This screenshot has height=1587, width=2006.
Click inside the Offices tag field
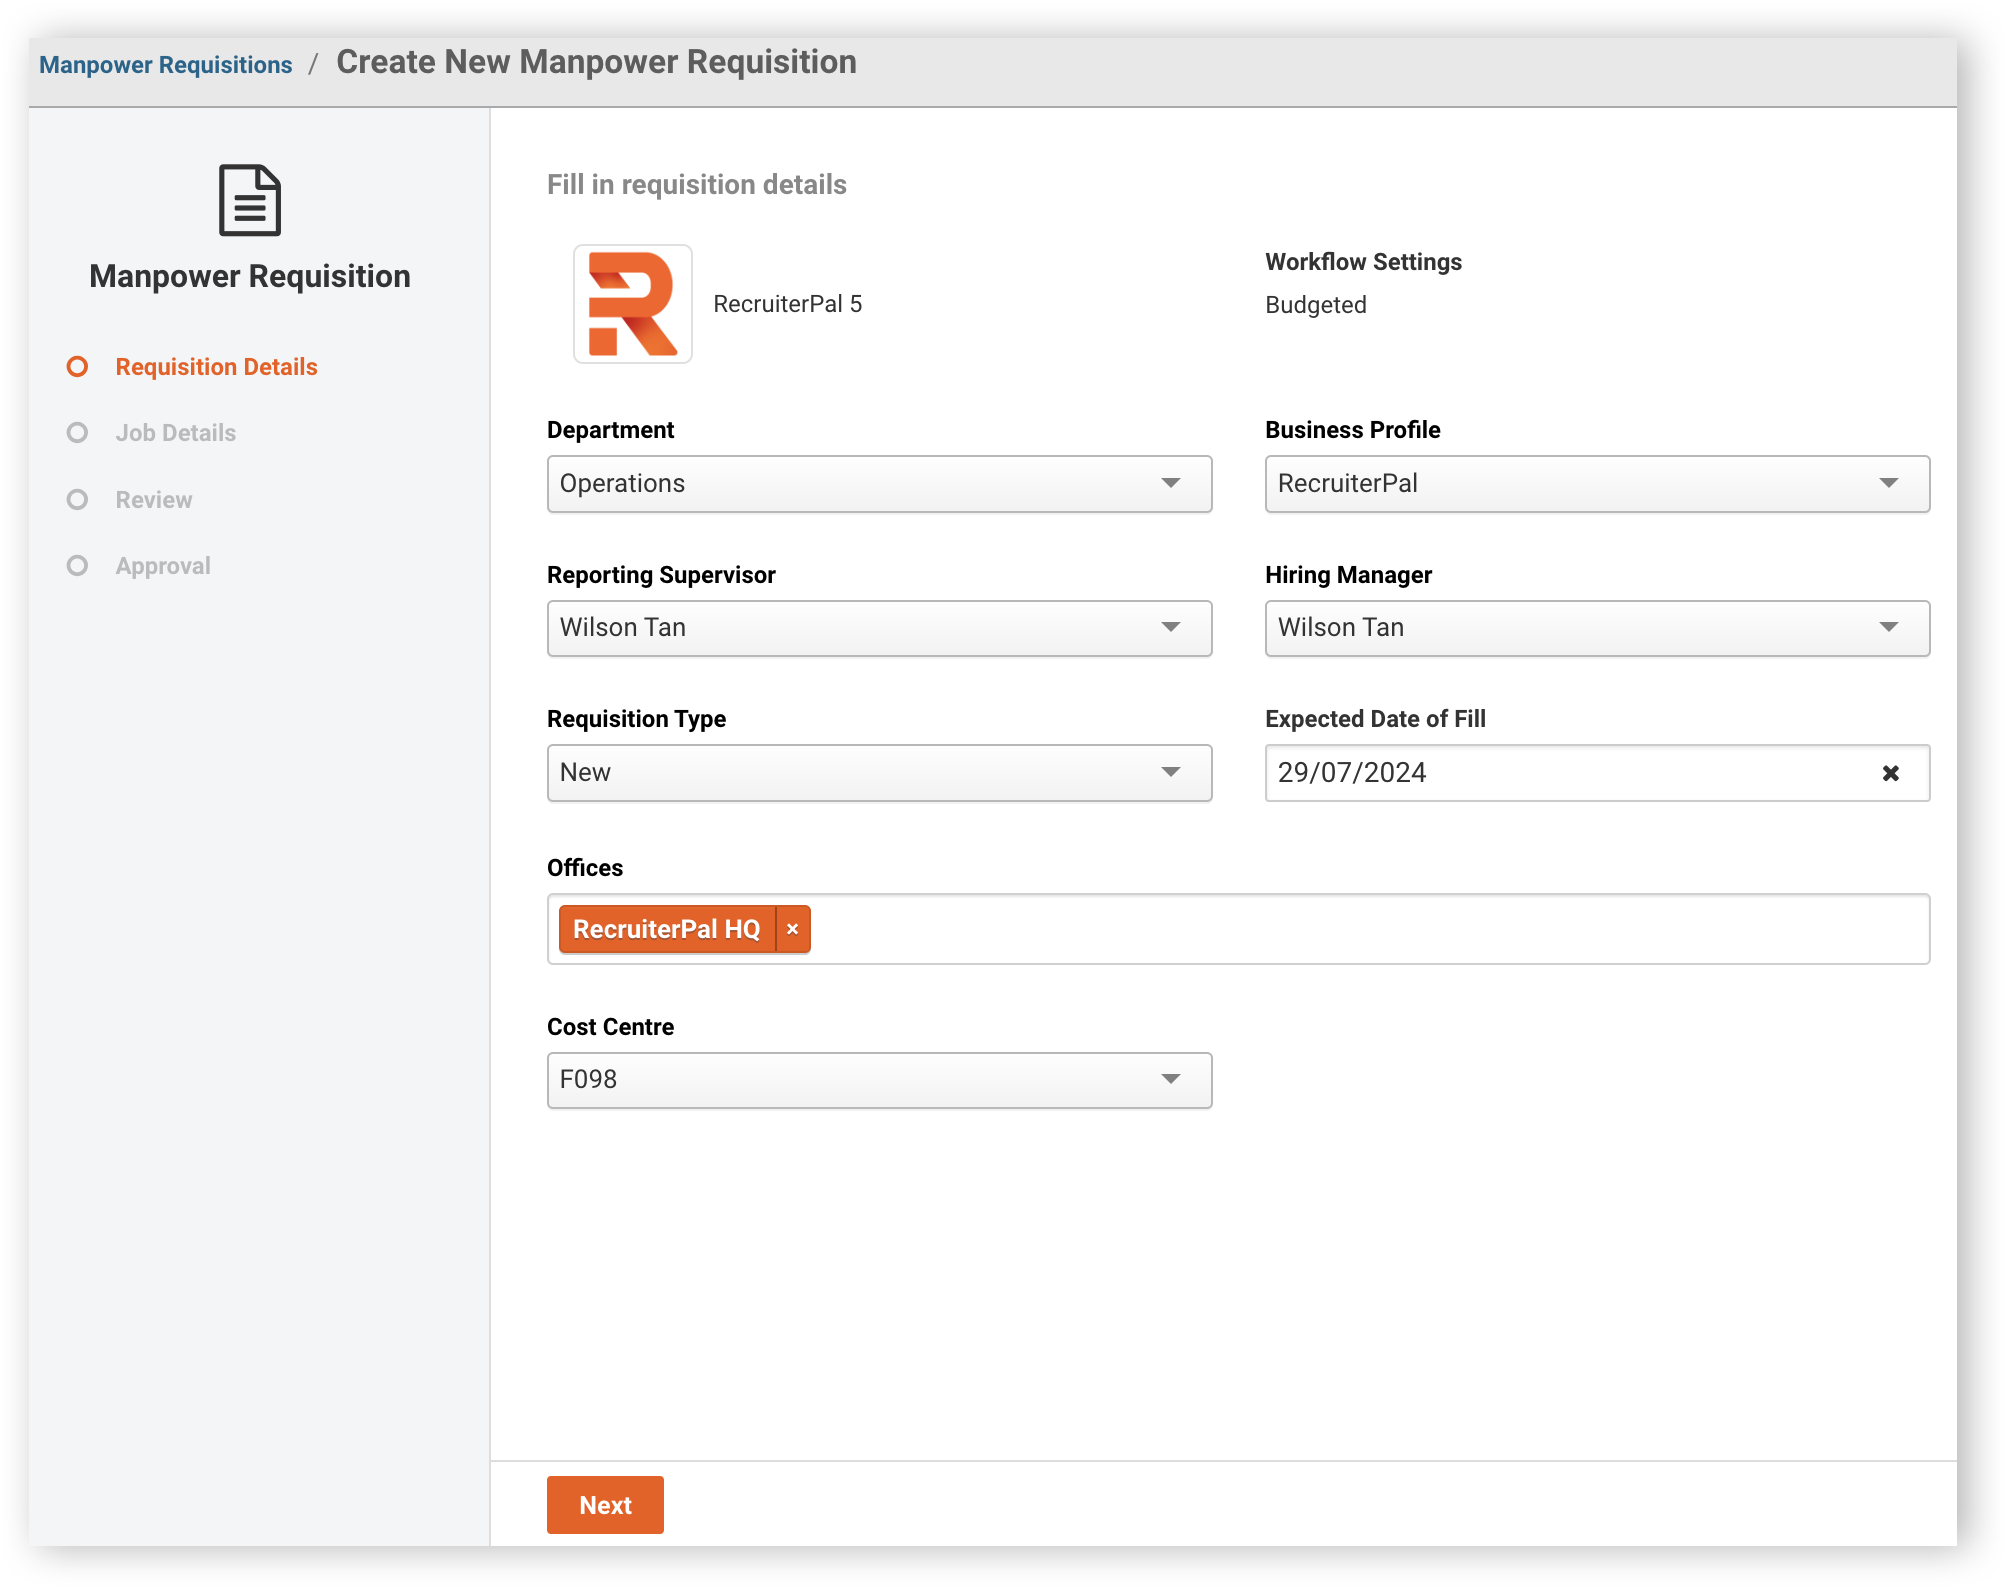(1238, 929)
